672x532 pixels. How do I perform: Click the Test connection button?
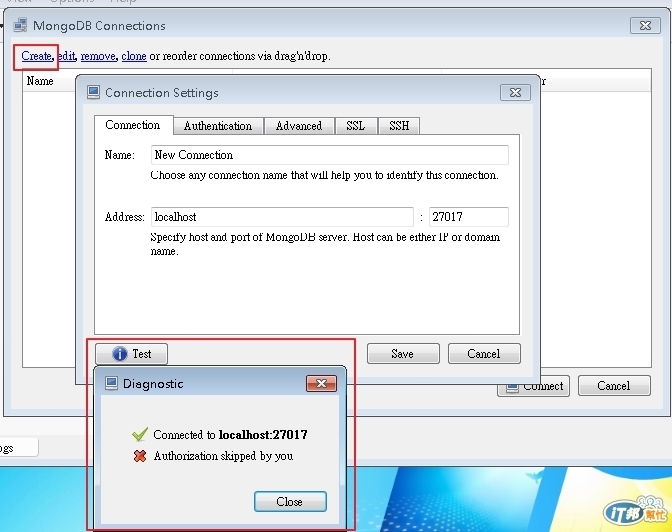click(131, 354)
